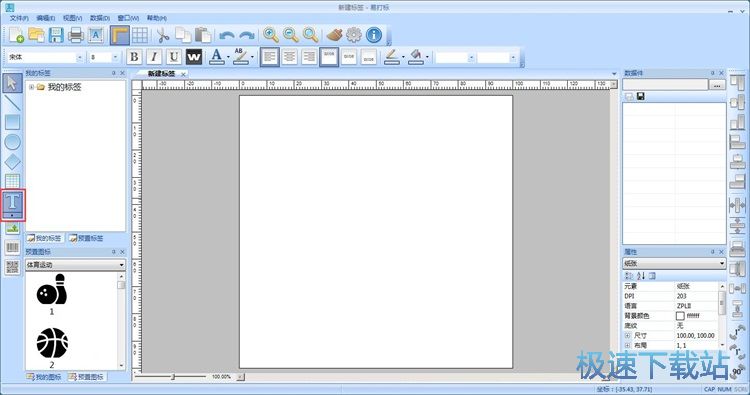
Task: Select the Line drawing tool
Action: [12, 103]
